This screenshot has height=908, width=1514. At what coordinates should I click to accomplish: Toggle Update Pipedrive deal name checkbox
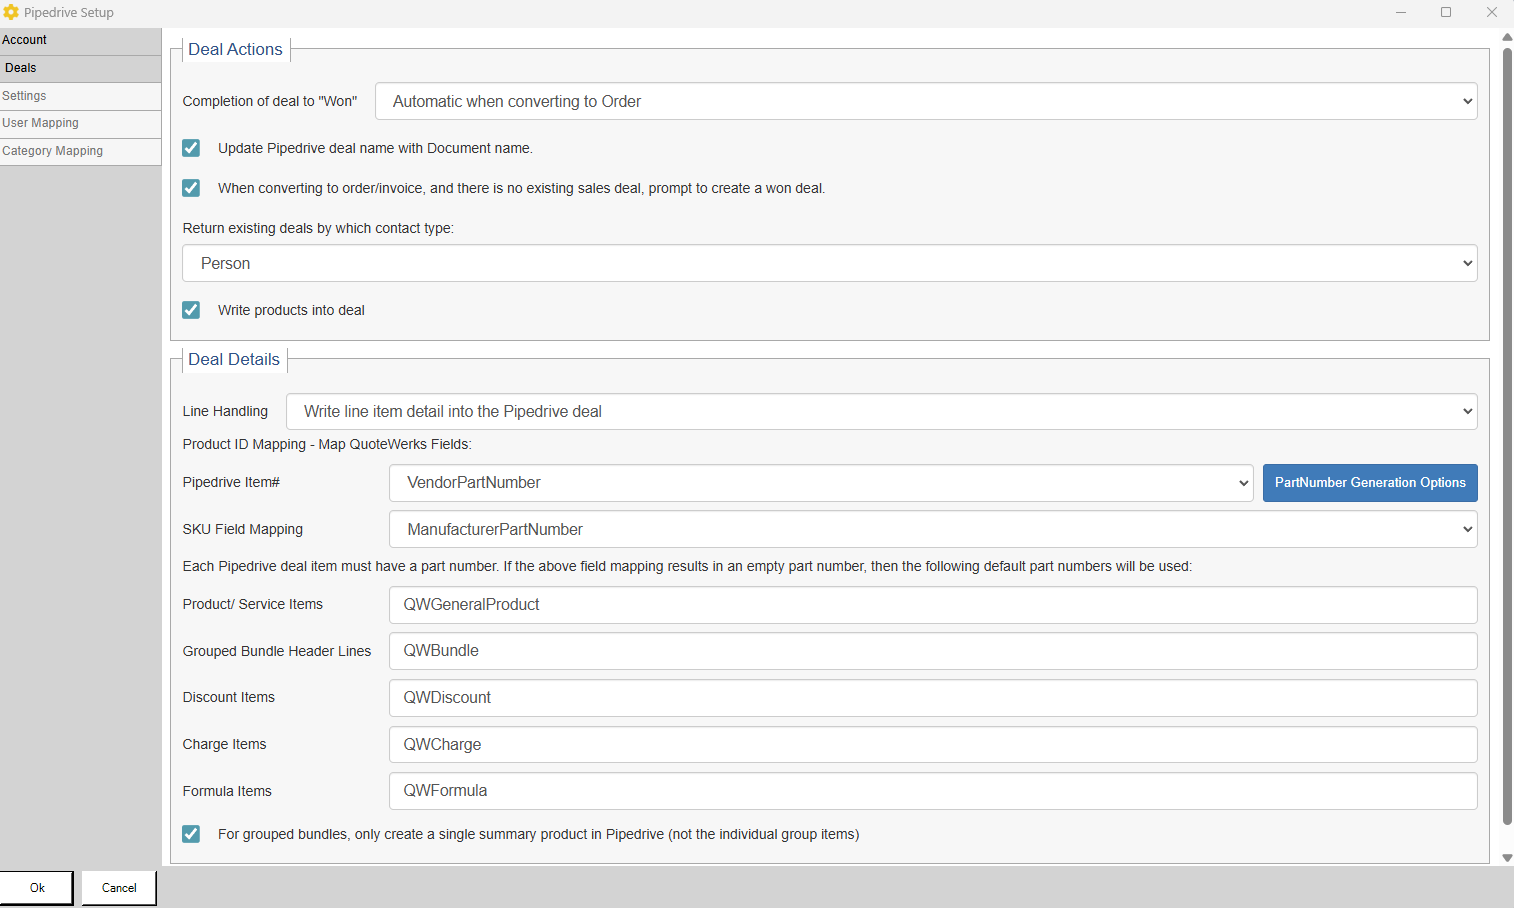(191, 148)
